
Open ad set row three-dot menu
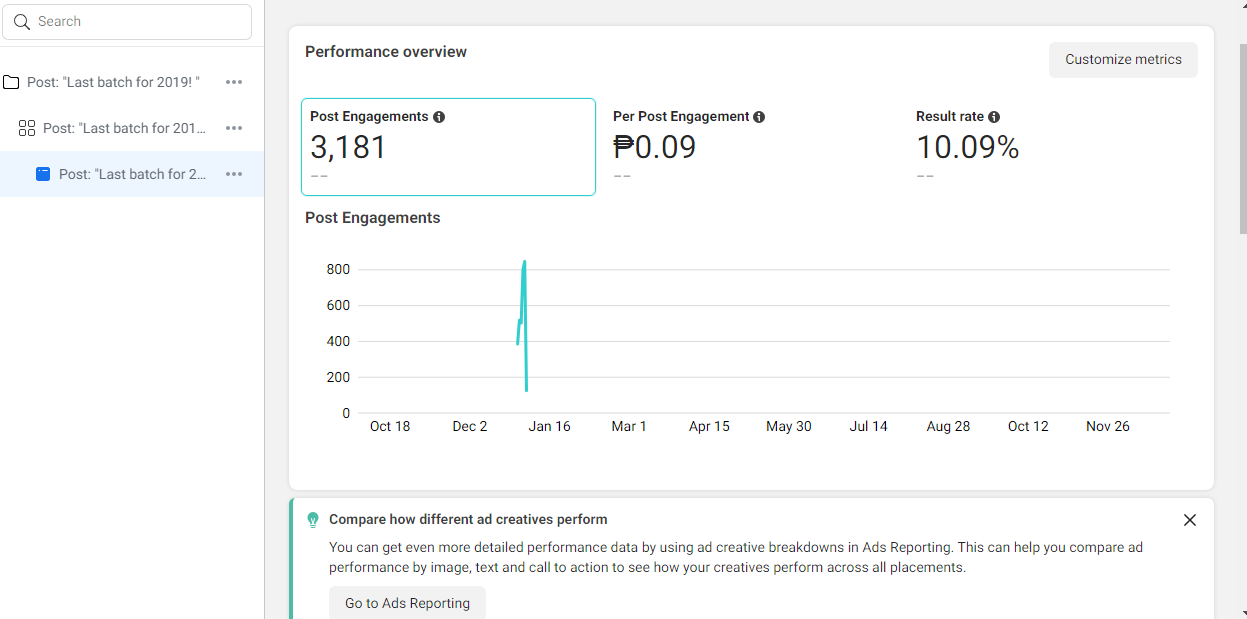click(234, 128)
